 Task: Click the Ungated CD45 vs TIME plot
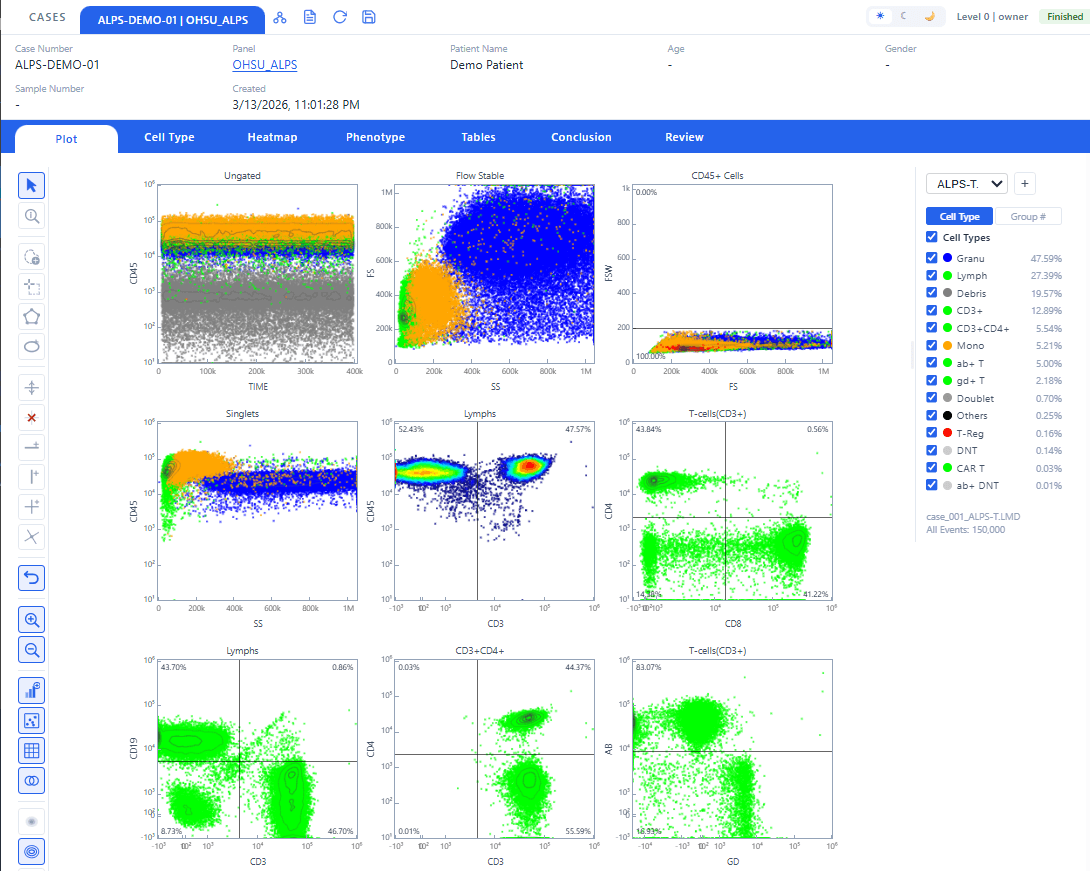coord(258,273)
